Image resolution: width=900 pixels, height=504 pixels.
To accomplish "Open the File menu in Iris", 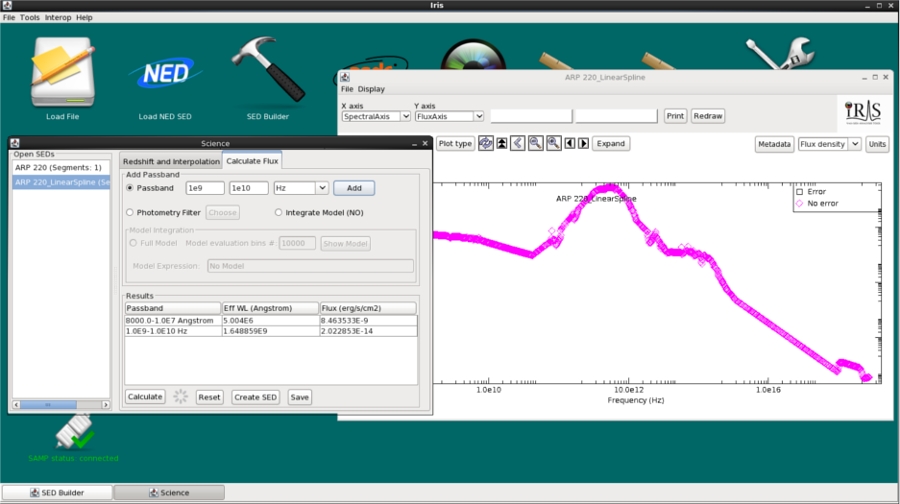I will click(x=9, y=17).
